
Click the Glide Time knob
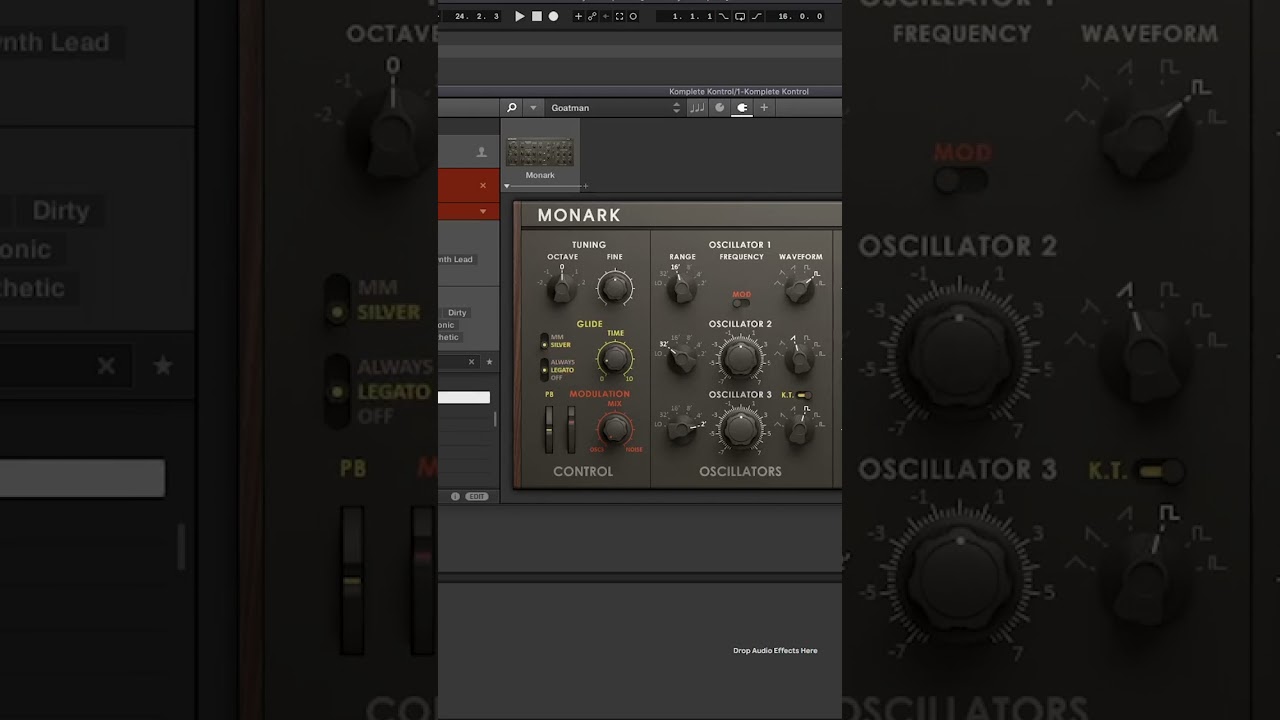[x=615, y=357]
